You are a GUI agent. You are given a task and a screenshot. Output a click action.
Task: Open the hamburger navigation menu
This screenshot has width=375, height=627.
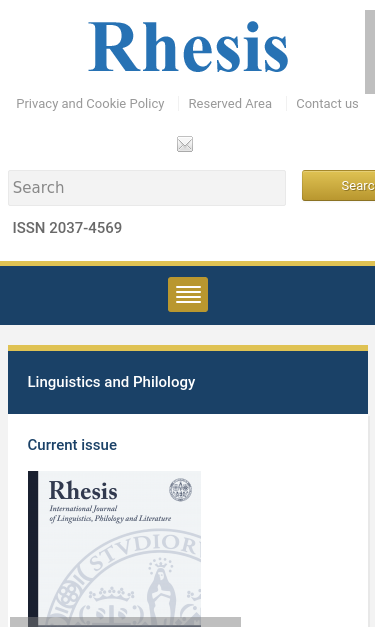(x=188, y=294)
